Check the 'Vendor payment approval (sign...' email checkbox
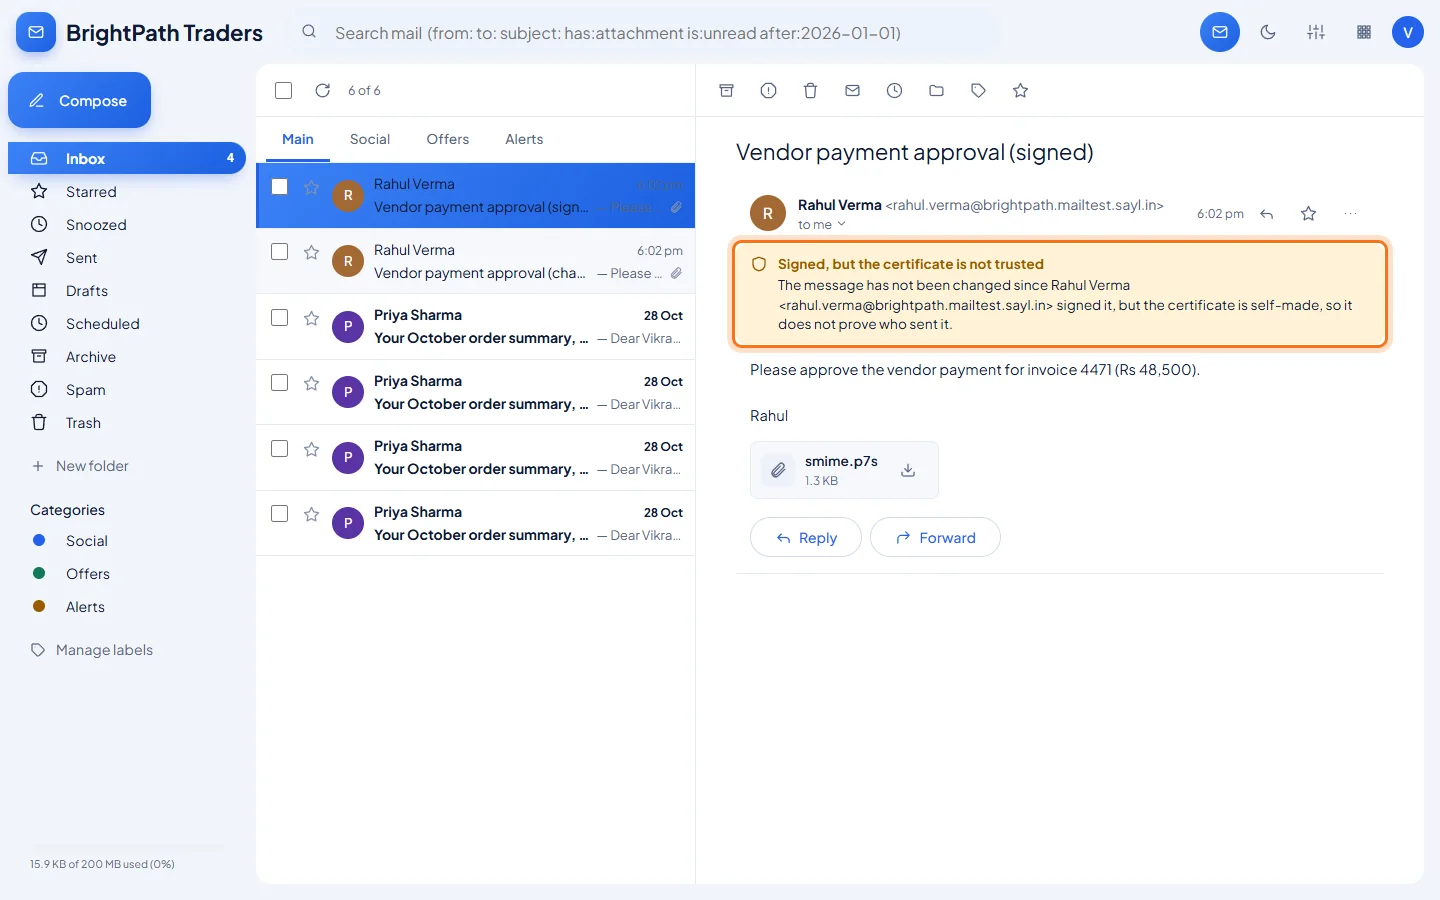 coord(280,187)
